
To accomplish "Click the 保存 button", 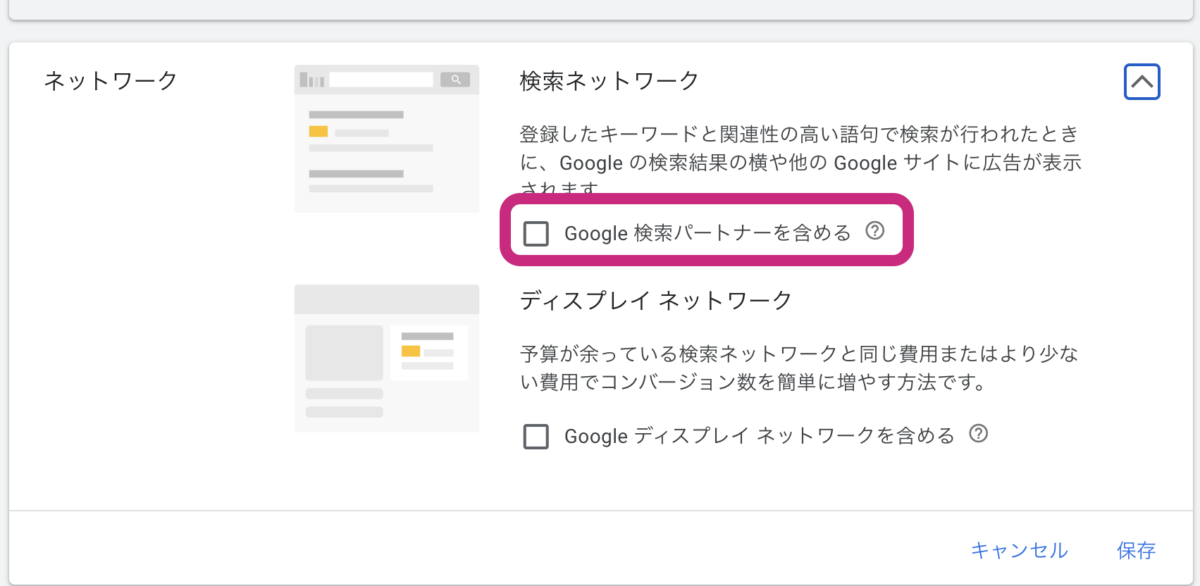I will [x=1135, y=549].
